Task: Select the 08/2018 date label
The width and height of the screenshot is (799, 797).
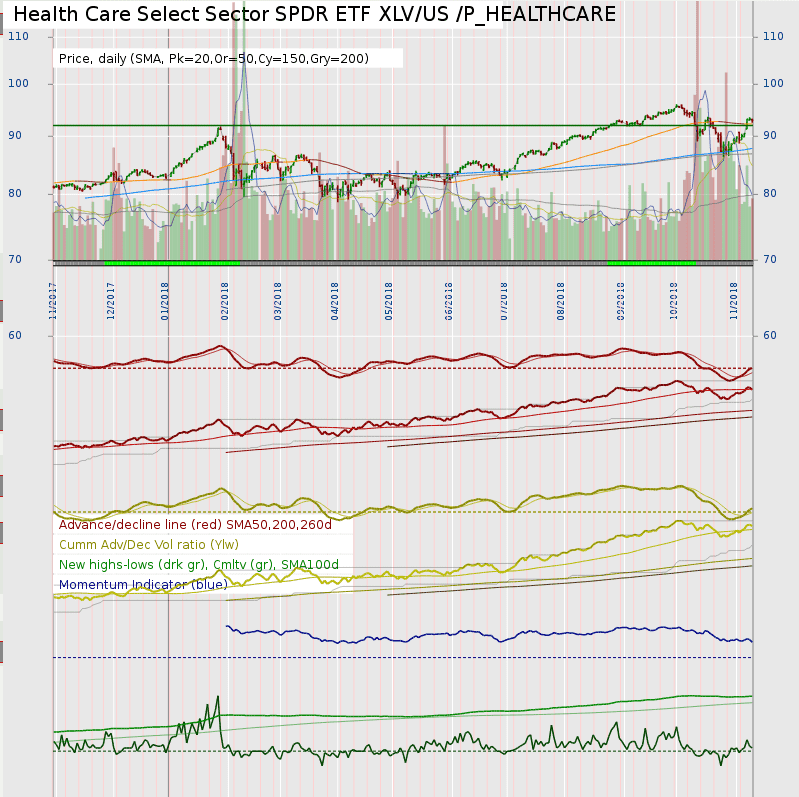Action: pos(561,301)
